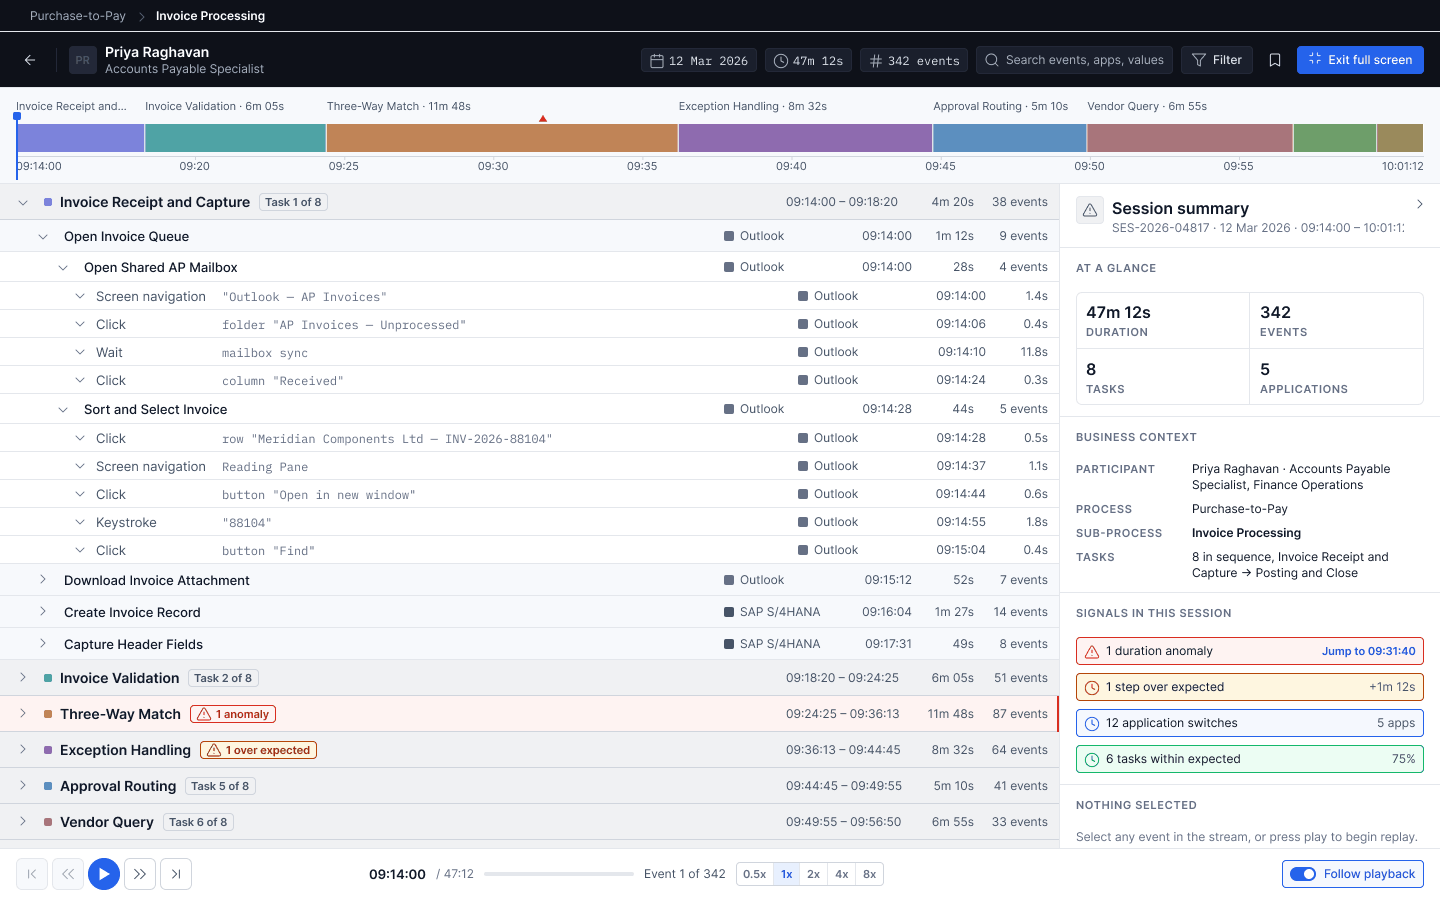This screenshot has width=1440, height=900.
Task: Open the 1 step over expected signal
Action: [x=1250, y=687]
